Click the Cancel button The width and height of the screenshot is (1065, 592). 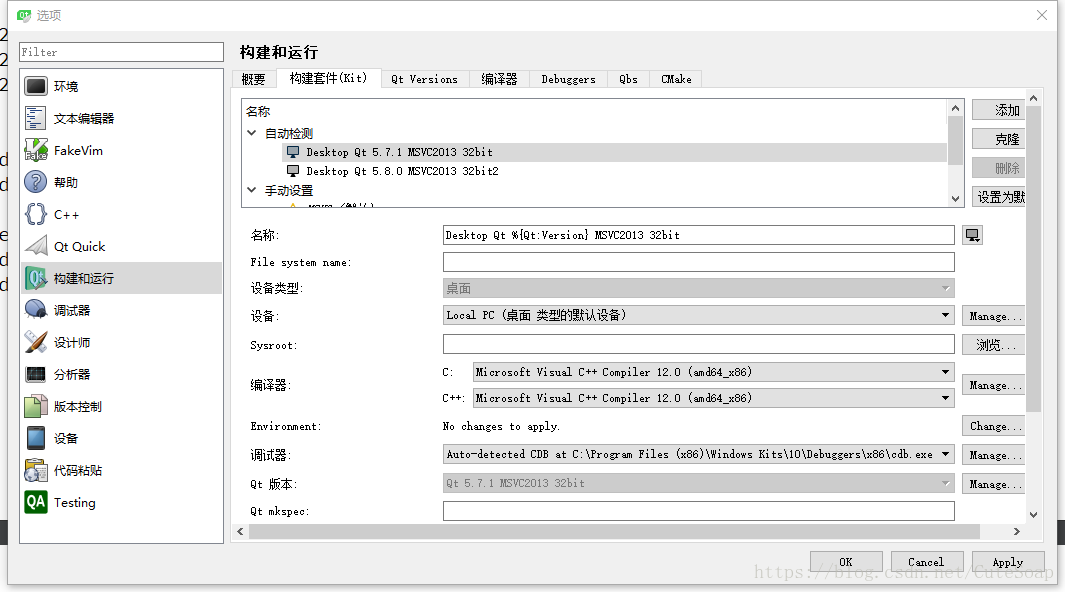tap(926, 561)
